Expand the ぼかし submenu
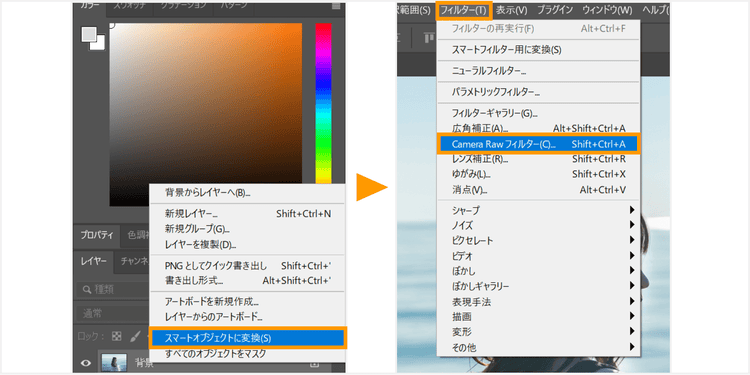 click(x=538, y=271)
